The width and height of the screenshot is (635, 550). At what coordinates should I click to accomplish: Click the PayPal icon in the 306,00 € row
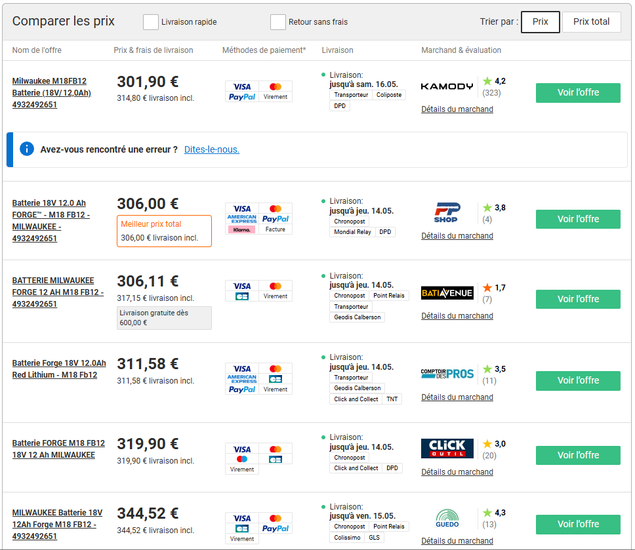click(x=275, y=219)
